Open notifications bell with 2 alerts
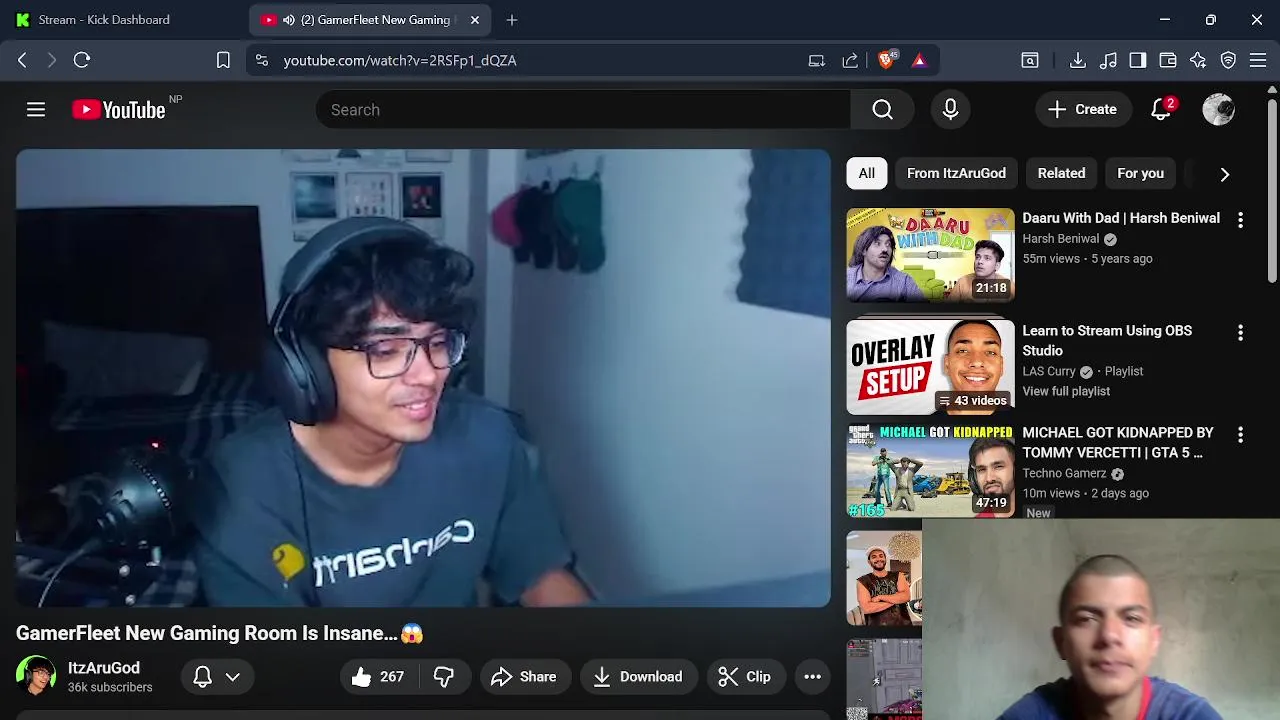 pos(1161,110)
